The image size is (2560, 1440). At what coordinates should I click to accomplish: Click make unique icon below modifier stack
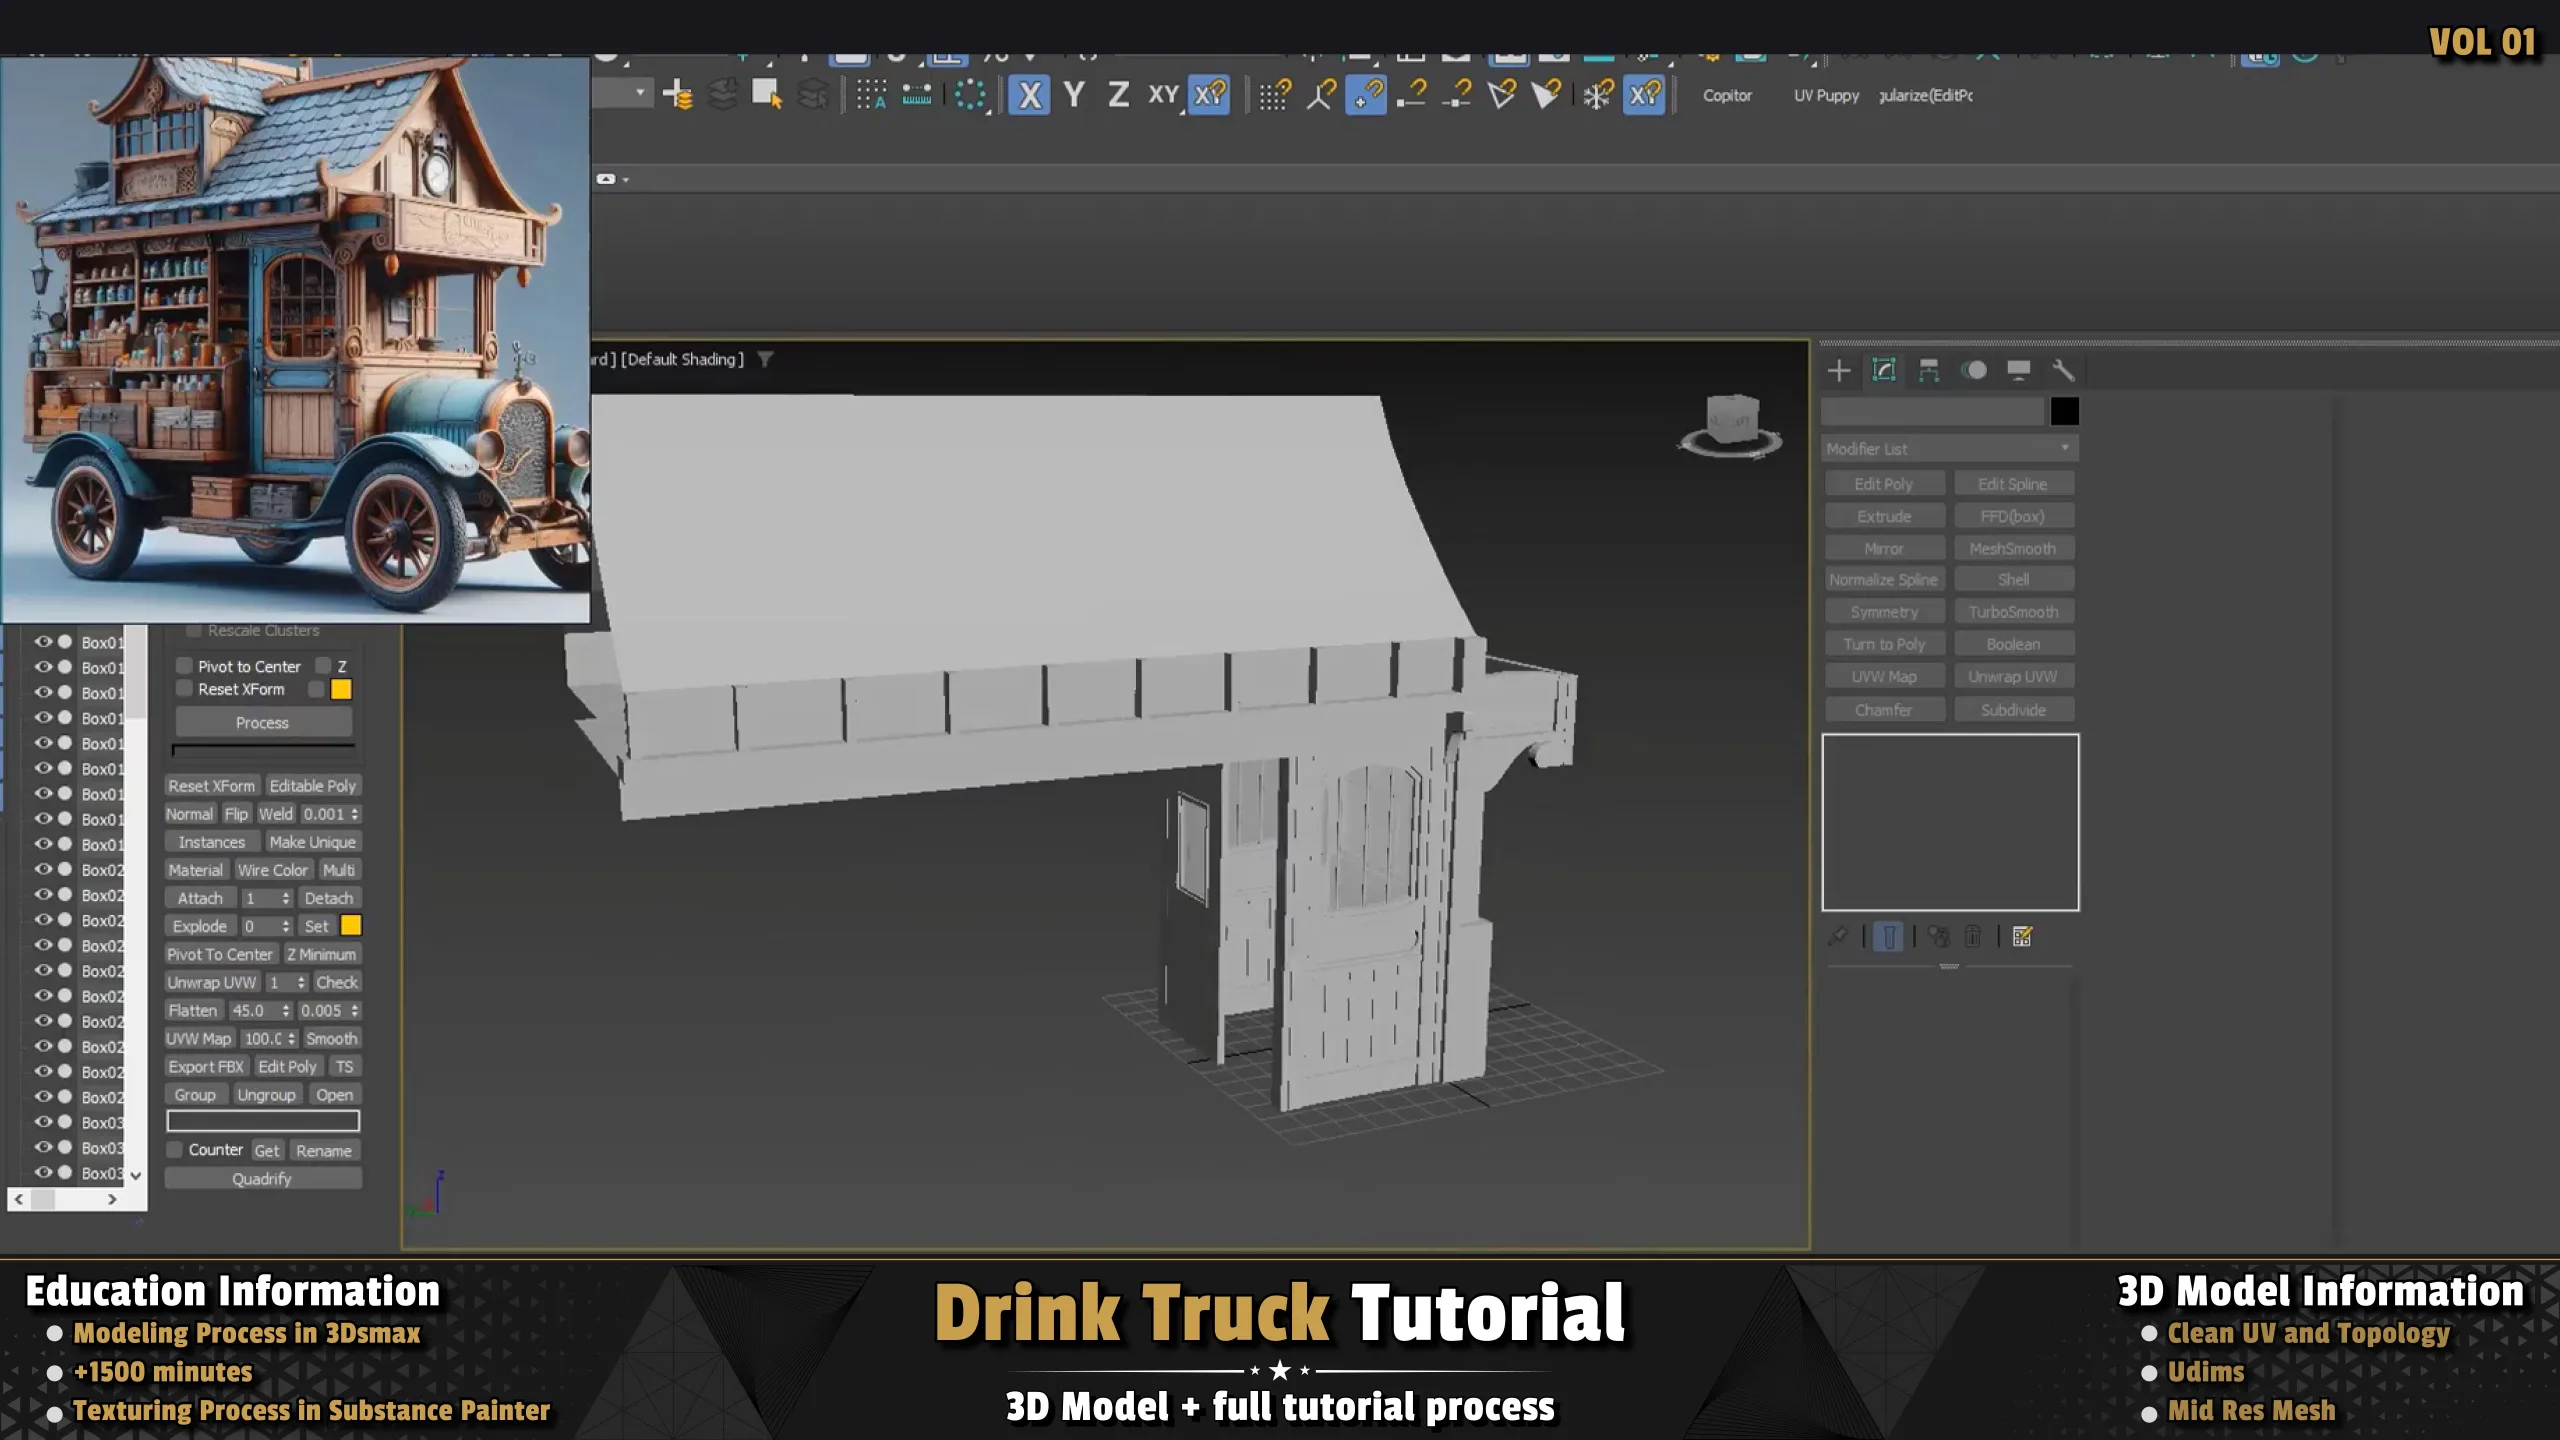1939,937
